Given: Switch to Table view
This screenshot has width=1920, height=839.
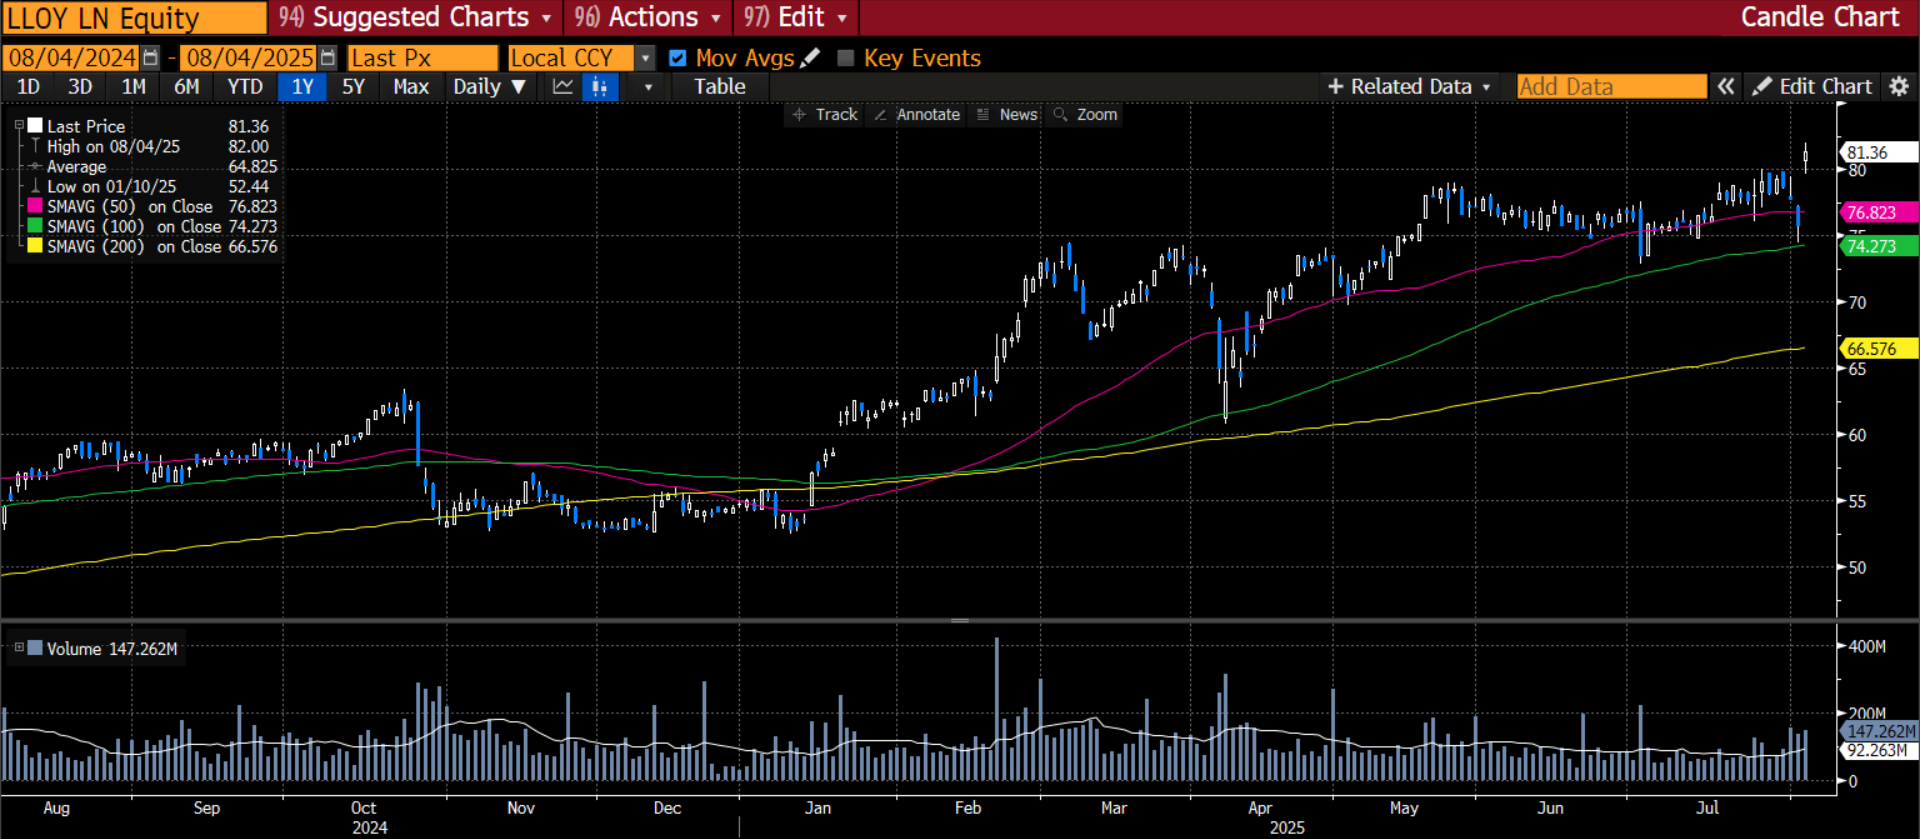Looking at the screenshot, I should [x=720, y=87].
